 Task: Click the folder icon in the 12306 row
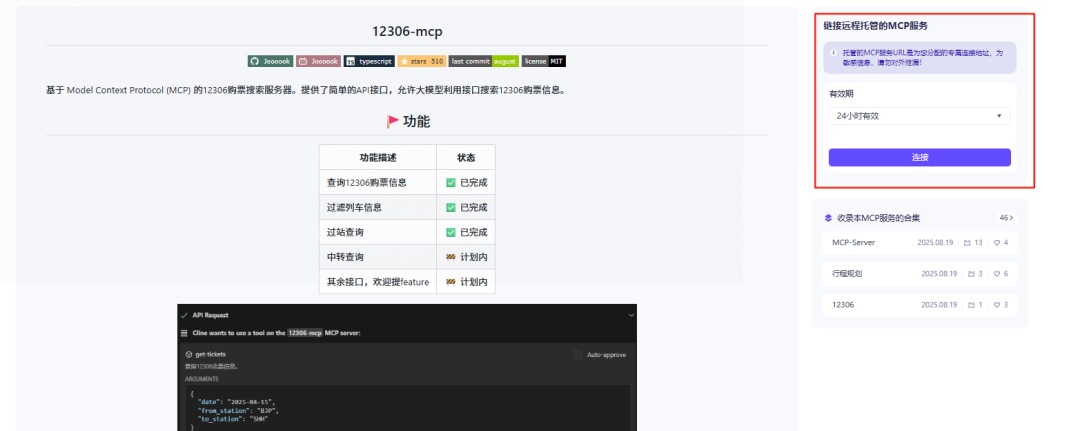point(971,304)
